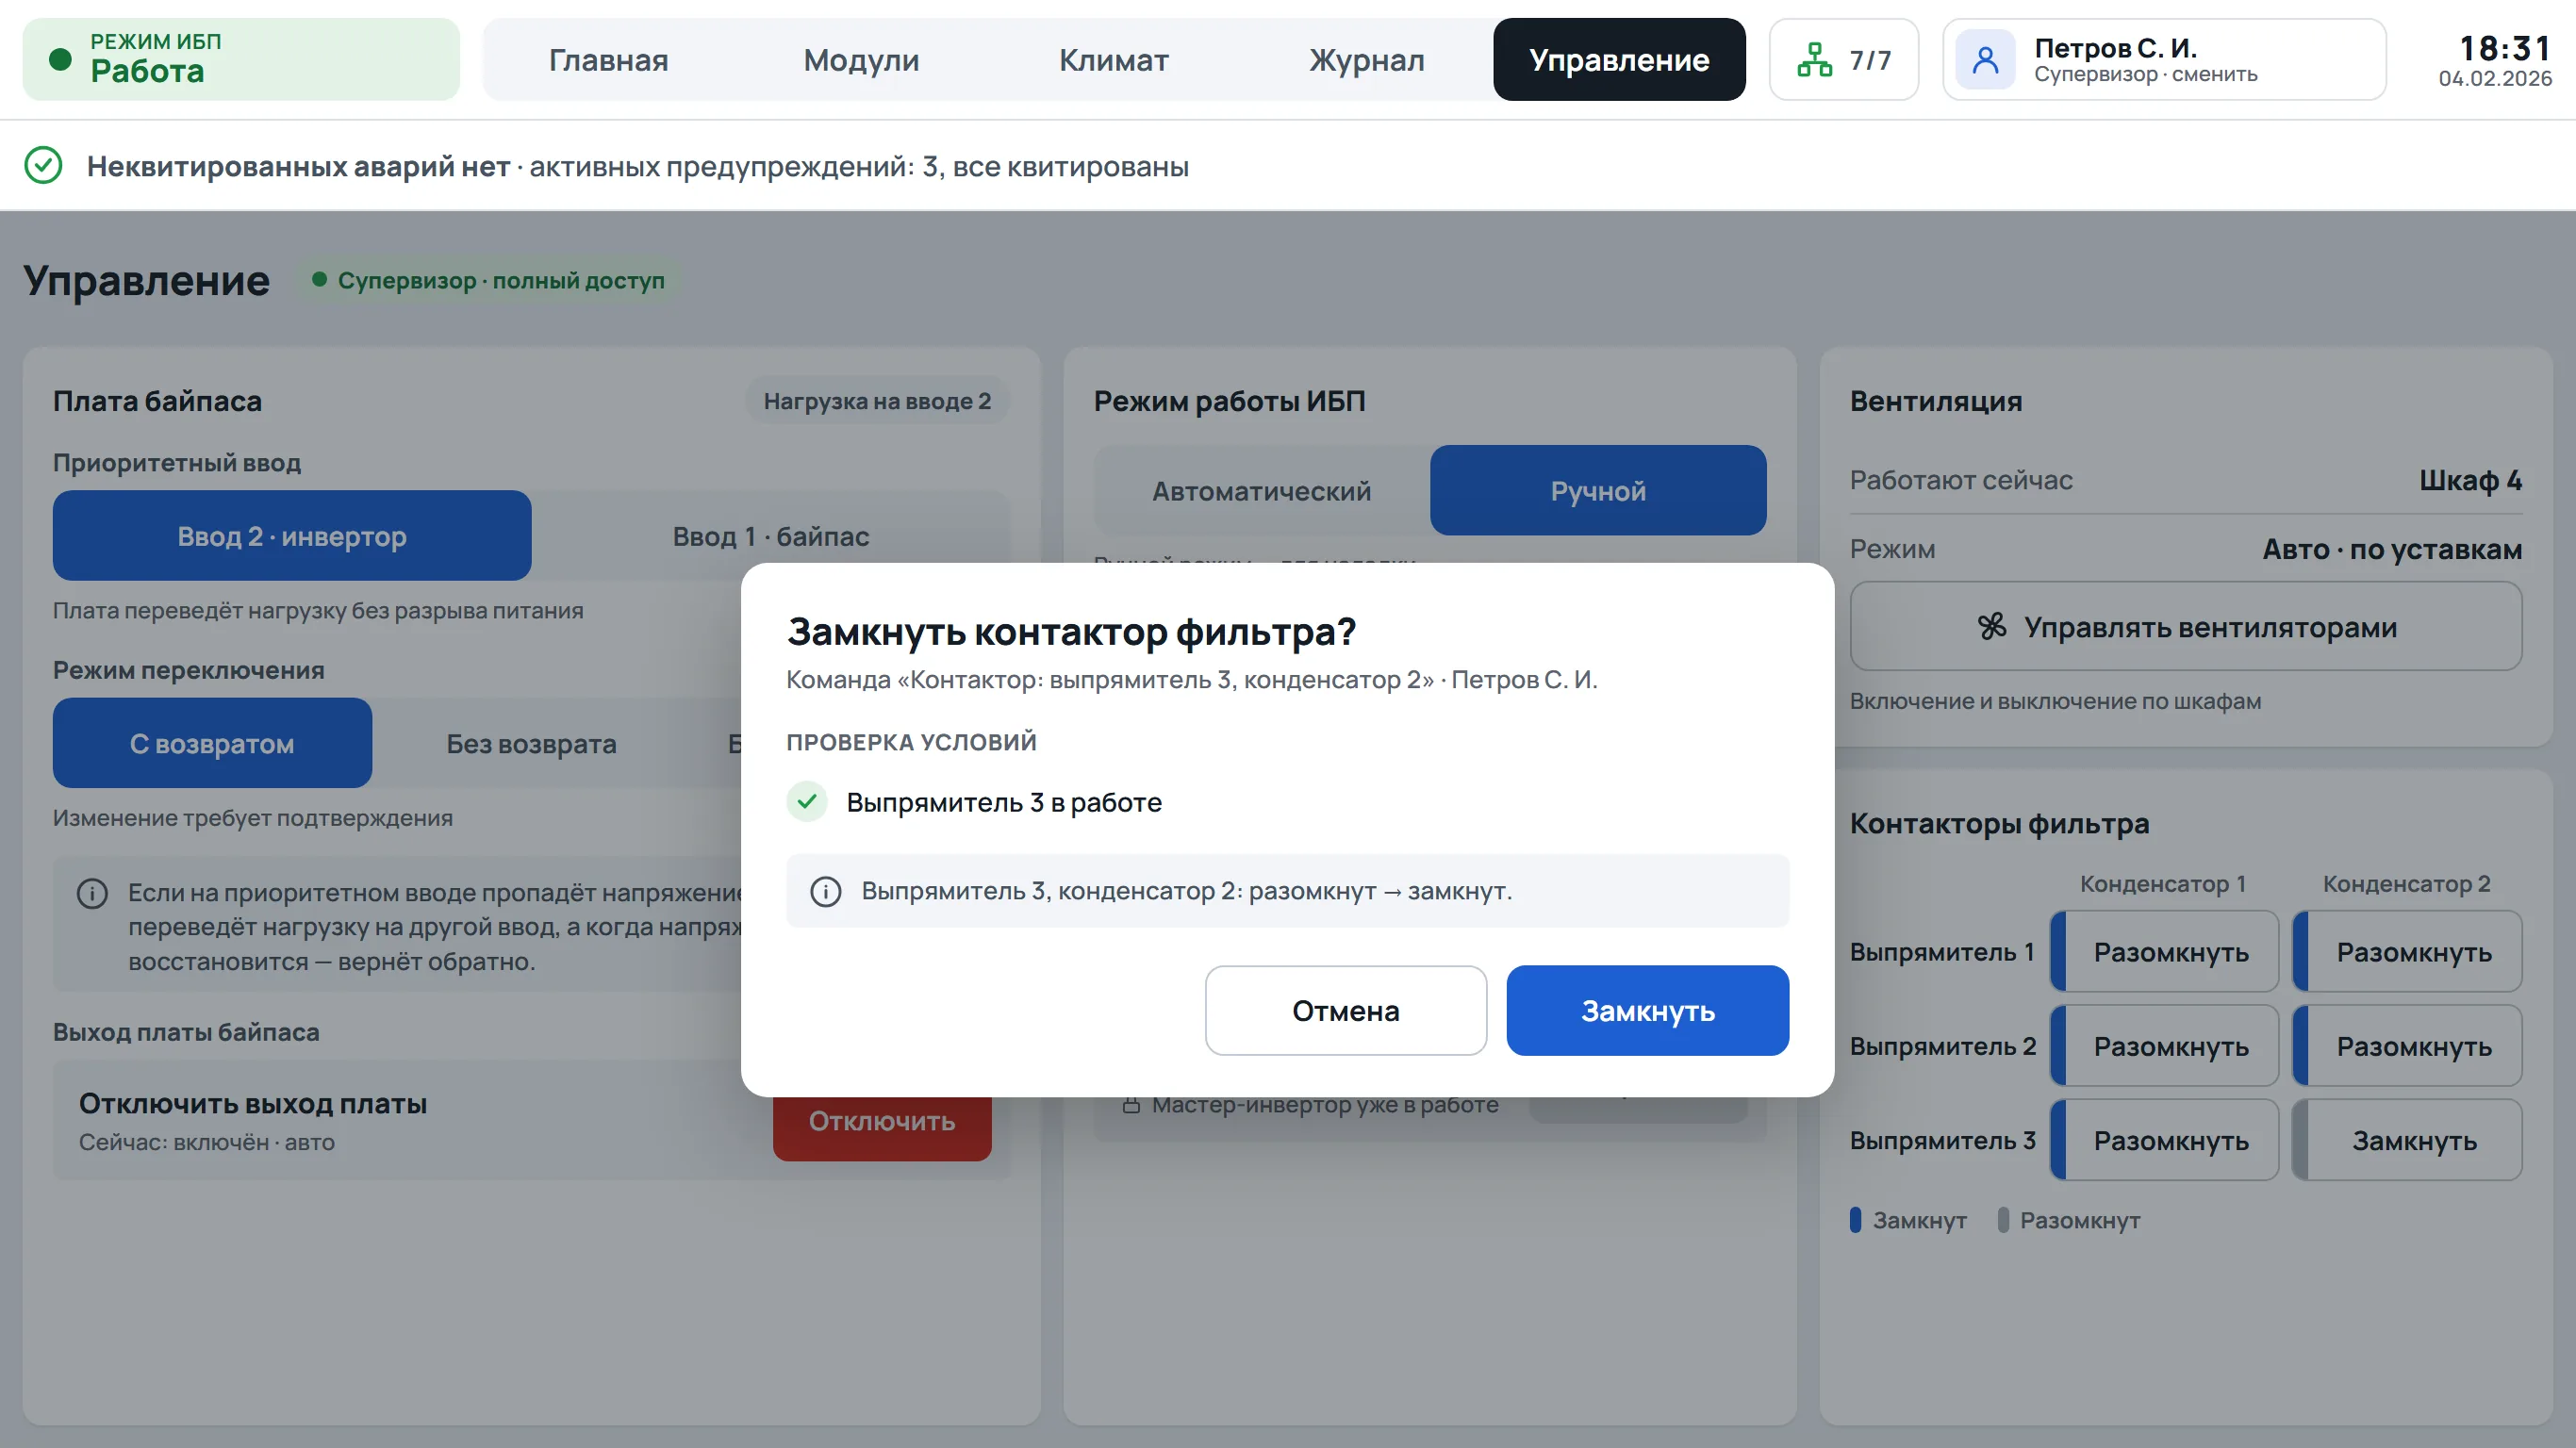Click the gray Разомкнут legend marker
This screenshot has width=2576, height=1448.
[2002, 1220]
